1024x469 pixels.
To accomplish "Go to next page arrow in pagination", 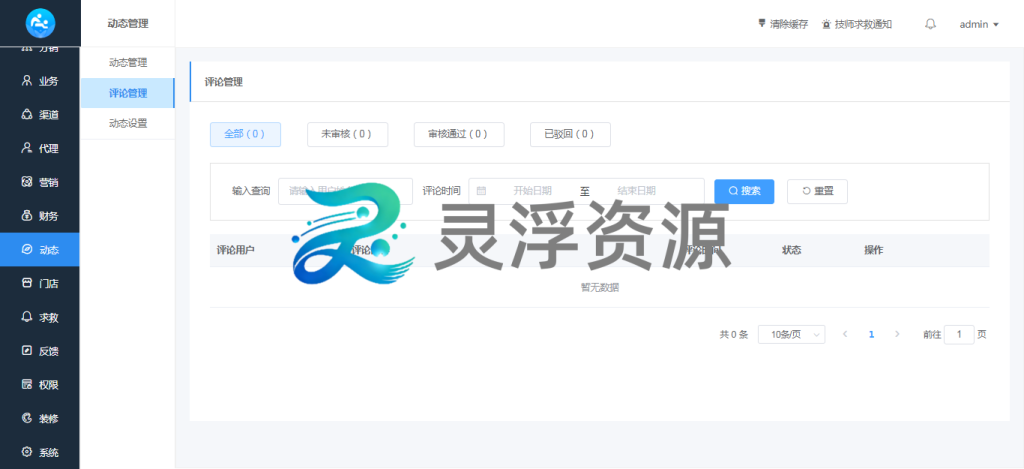I will tap(897, 334).
